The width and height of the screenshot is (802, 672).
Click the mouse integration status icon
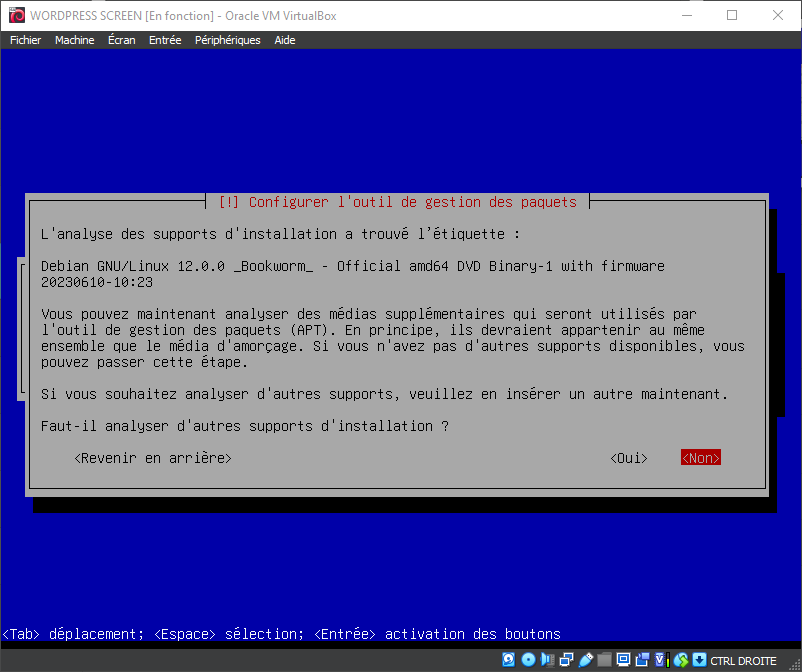tap(680, 660)
